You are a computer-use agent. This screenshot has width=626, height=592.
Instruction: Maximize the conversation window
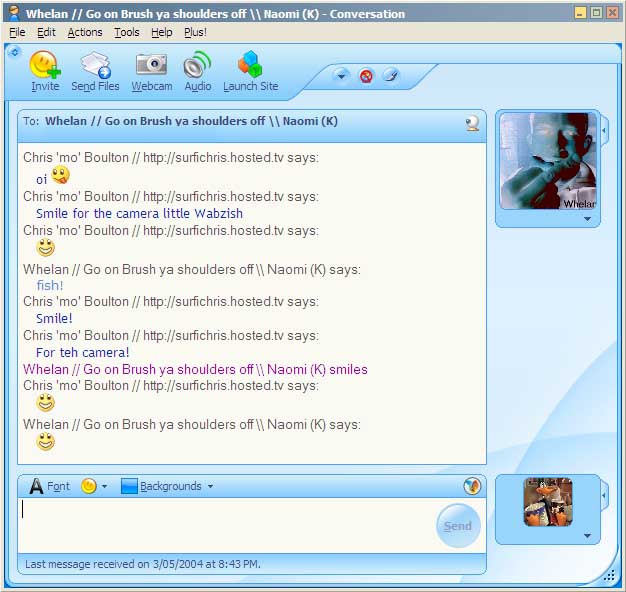coord(596,13)
